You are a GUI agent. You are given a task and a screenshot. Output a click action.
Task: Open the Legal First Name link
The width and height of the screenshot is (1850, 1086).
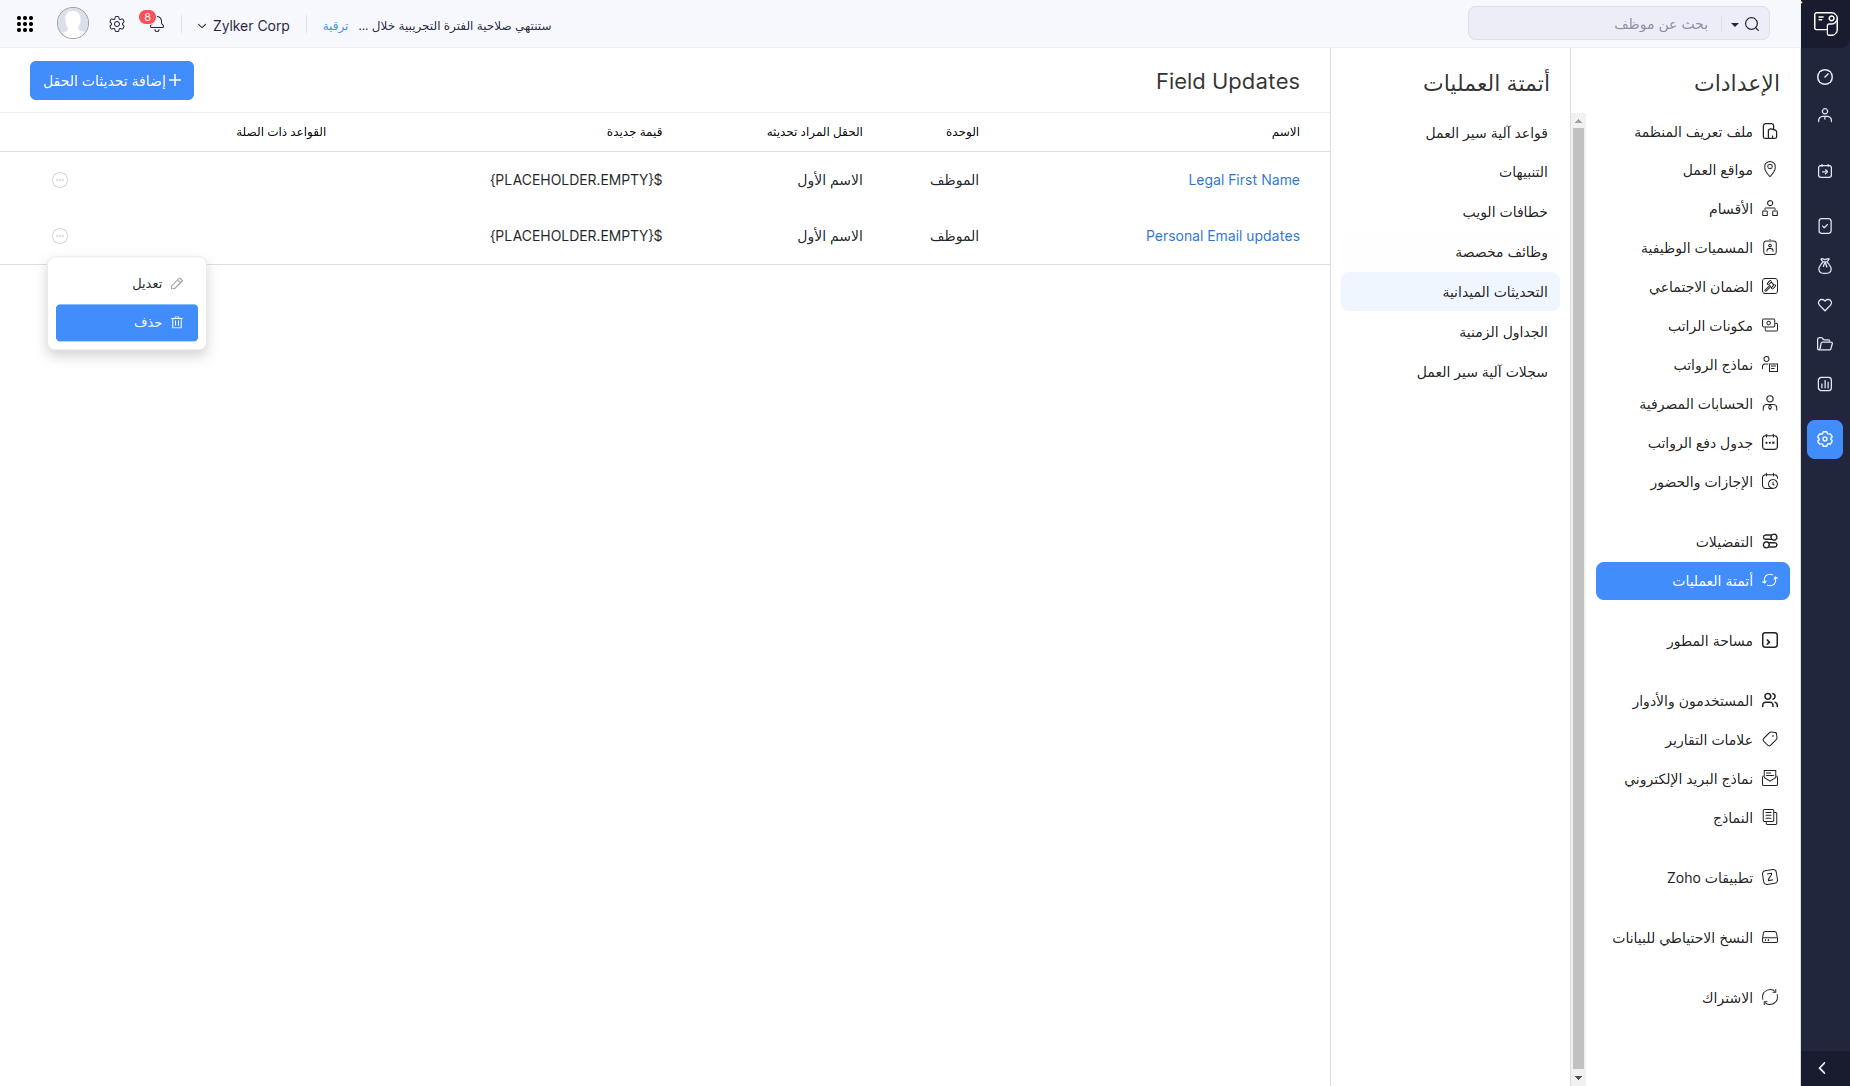[1243, 180]
